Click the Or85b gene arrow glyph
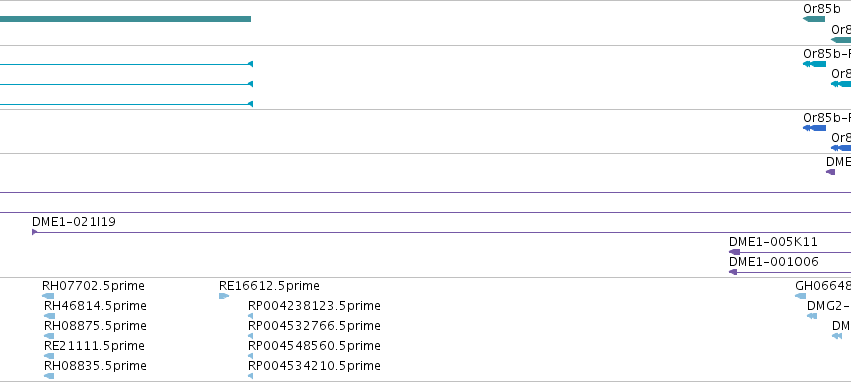Screen dimensions: 851x382 tap(814, 19)
